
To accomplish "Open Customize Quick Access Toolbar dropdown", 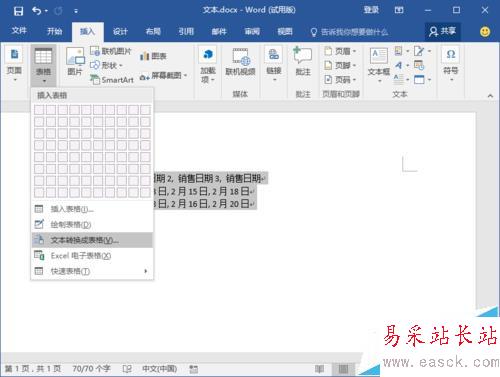I will pyautogui.click(x=76, y=11).
